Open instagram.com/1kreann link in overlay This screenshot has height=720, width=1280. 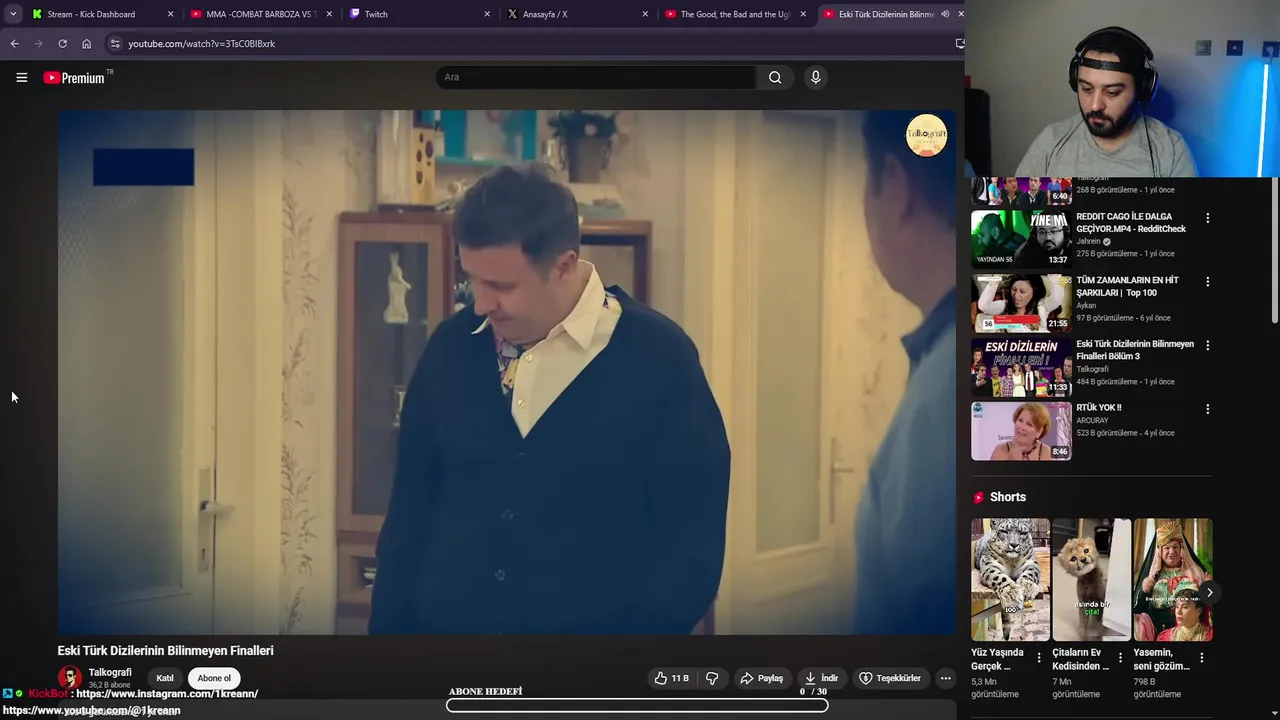click(167, 693)
